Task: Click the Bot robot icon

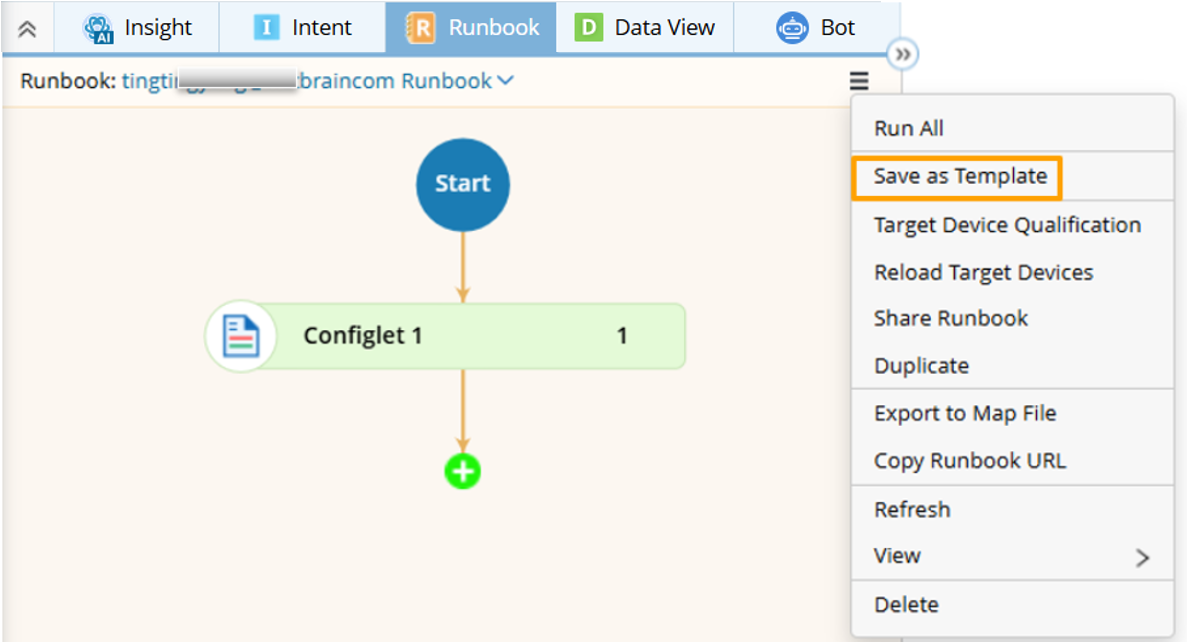Action: click(792, 28)
